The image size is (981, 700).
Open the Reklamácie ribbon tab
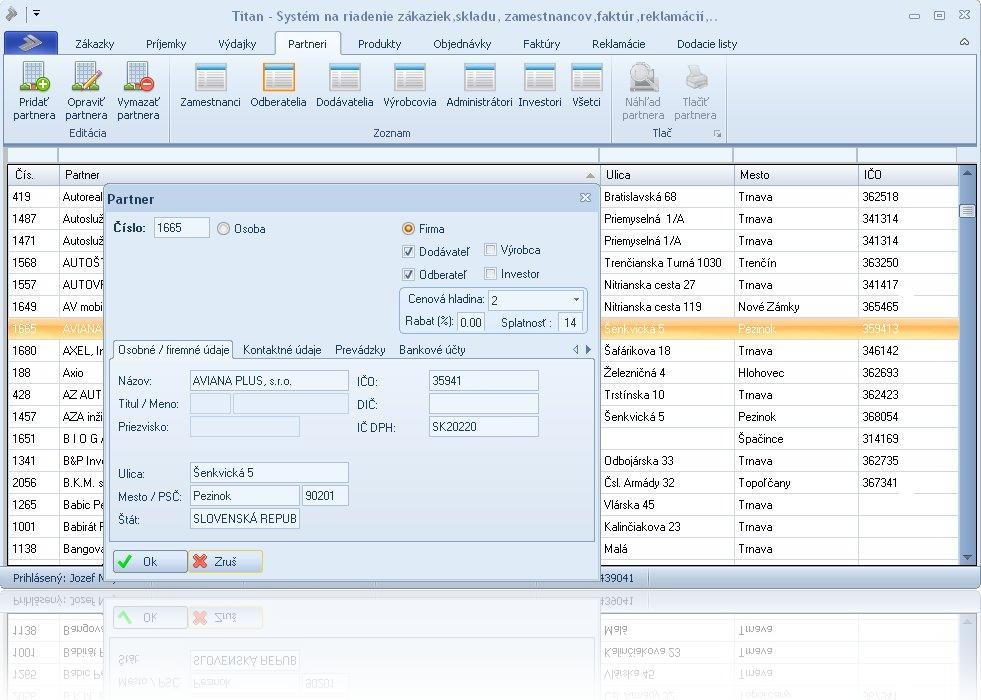coord(618,44)
